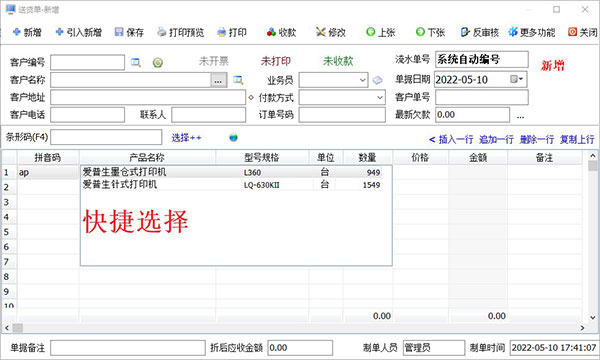Screen dimensions: 600x360
Task: Click the eraser icon beside 业务员
Action: click(377, 80)
